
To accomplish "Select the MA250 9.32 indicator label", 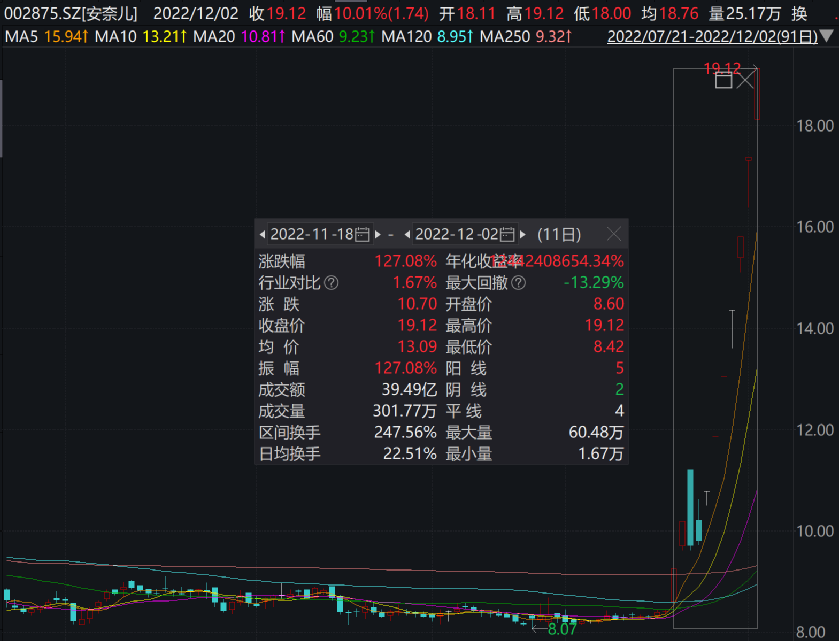I will 525,36.
